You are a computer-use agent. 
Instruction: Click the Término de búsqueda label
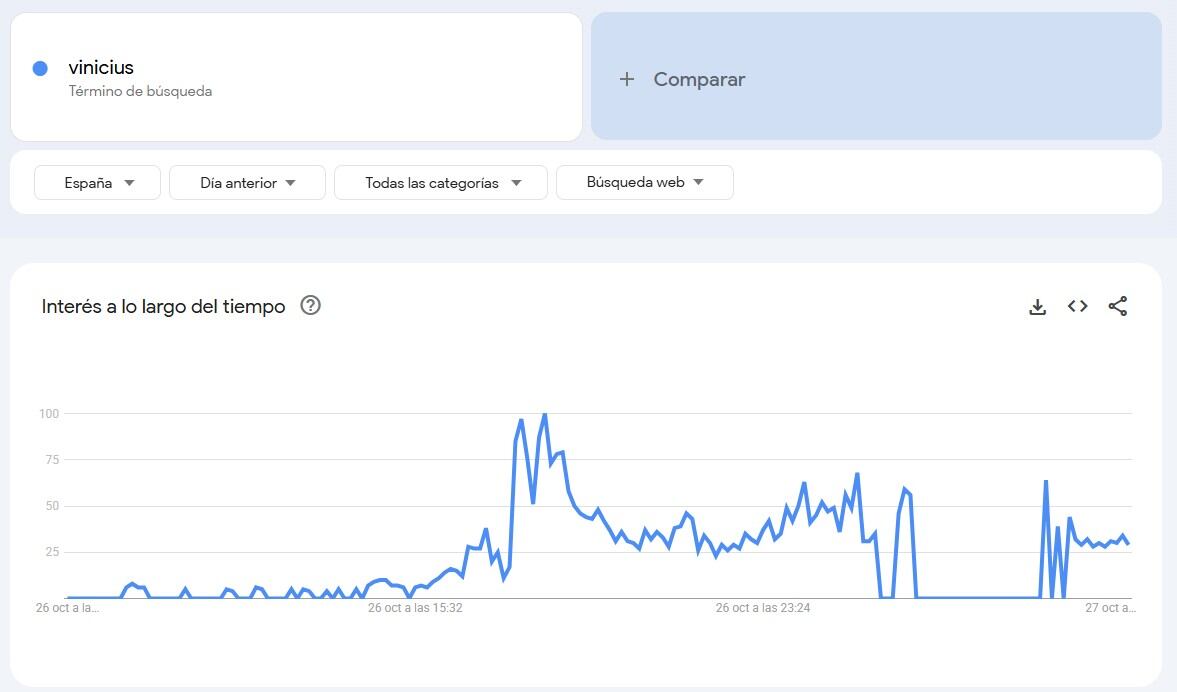coord(140,91)
